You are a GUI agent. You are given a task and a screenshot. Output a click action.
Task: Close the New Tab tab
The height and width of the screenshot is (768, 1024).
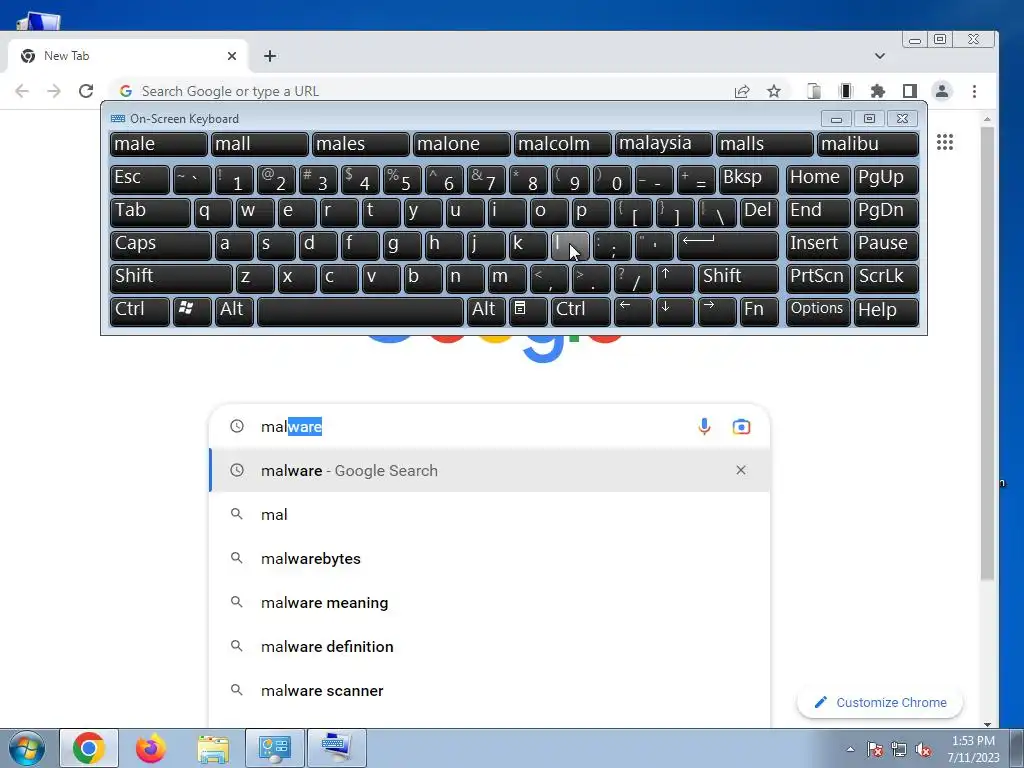(x=232, y=56)
